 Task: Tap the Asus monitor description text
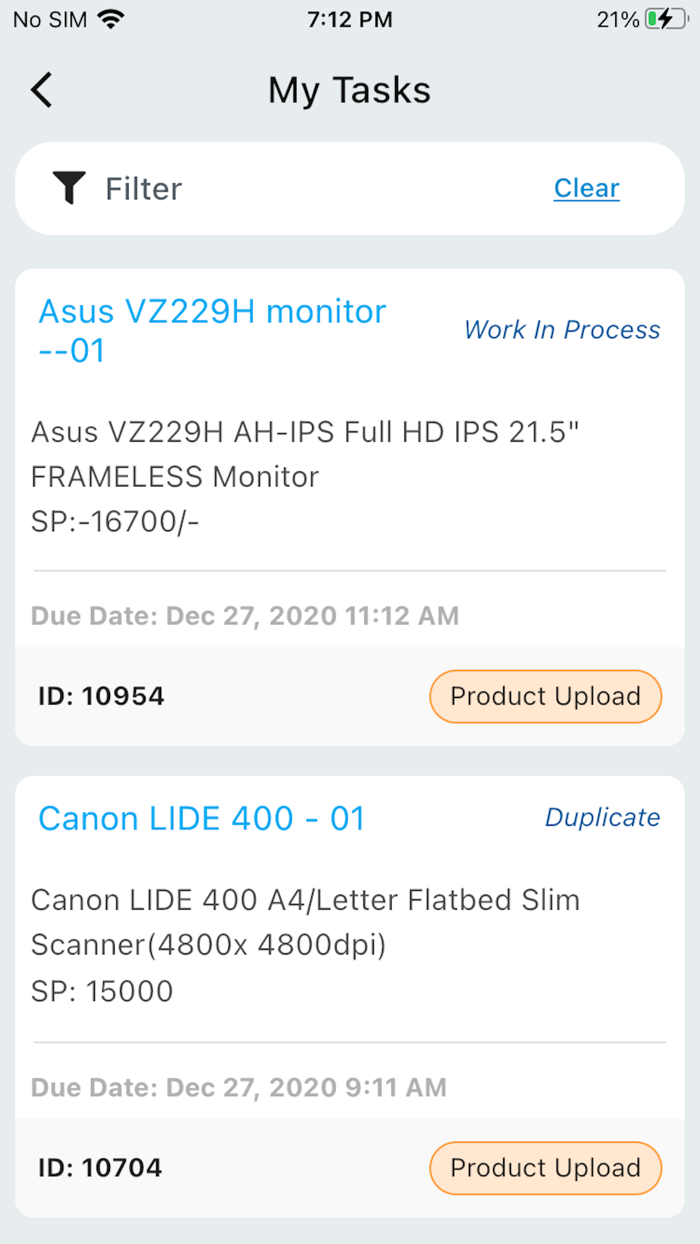[x=305, y=476]
